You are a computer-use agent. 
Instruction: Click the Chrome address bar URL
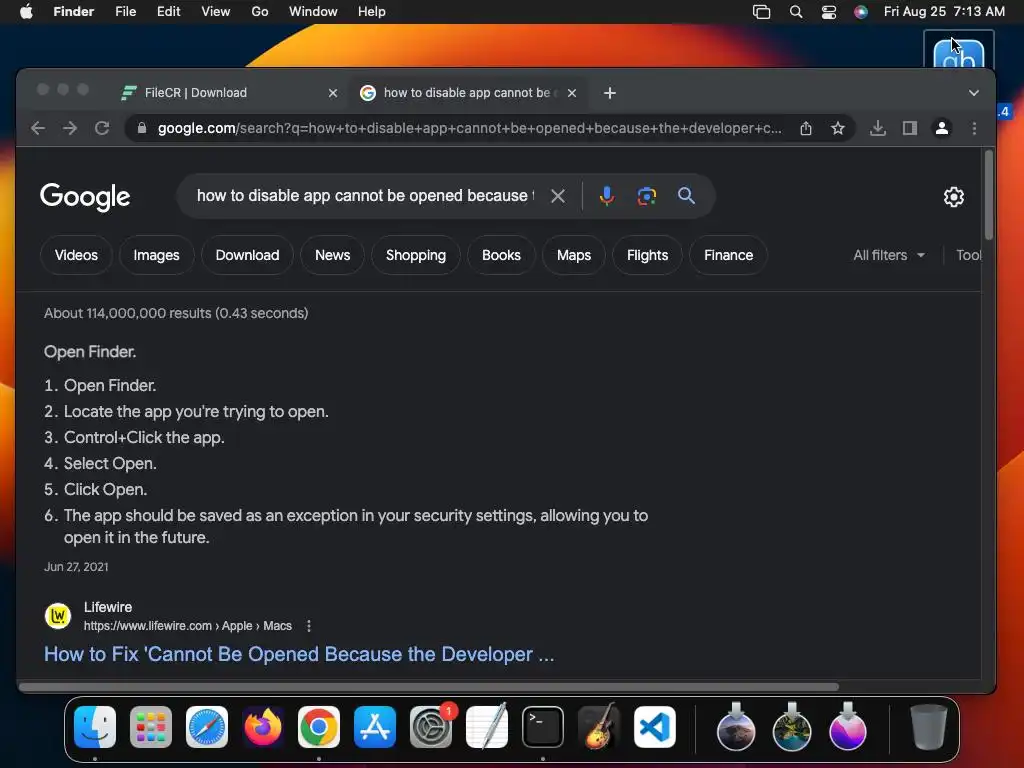pos(469,128)
